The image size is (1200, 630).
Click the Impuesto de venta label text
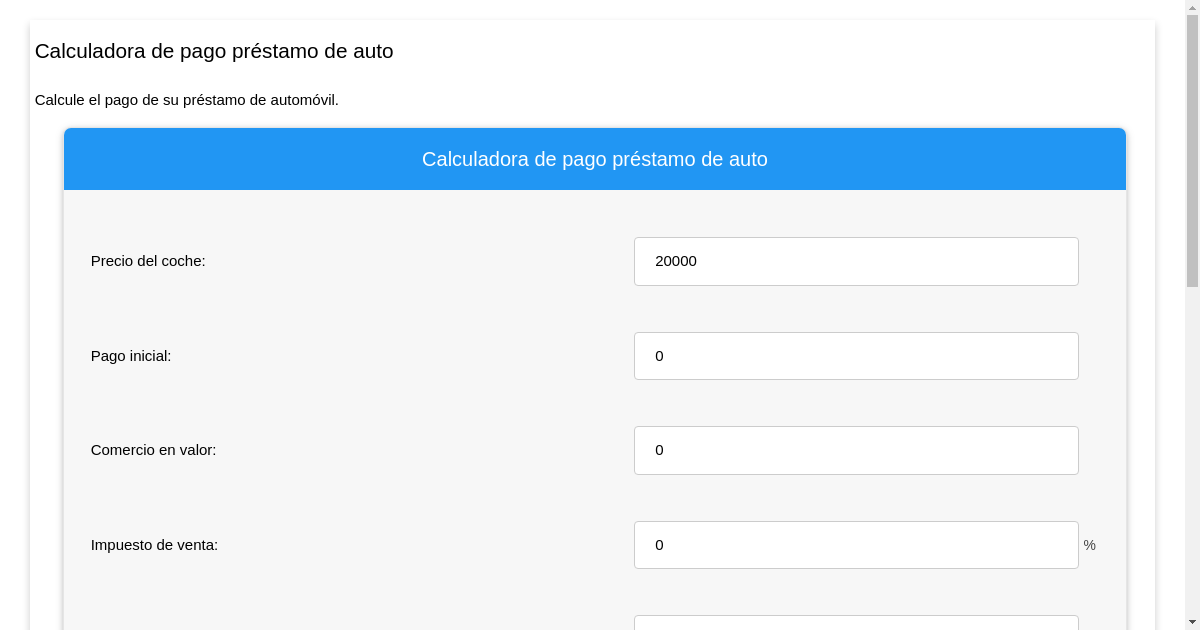(x=154, y=545)
